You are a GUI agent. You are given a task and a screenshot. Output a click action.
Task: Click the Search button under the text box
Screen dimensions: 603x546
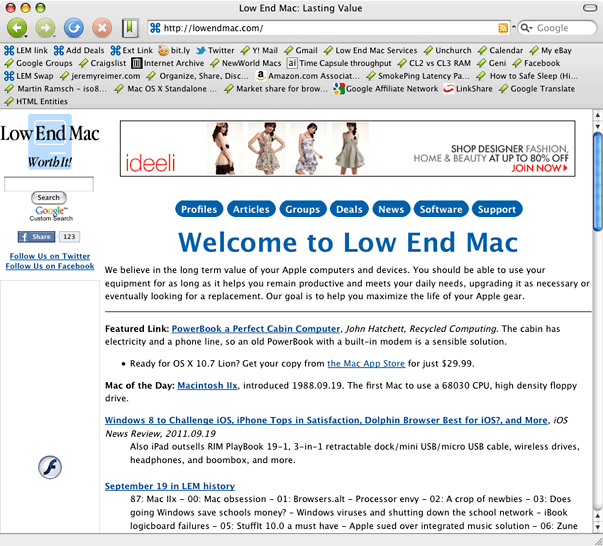click(49, 198)
